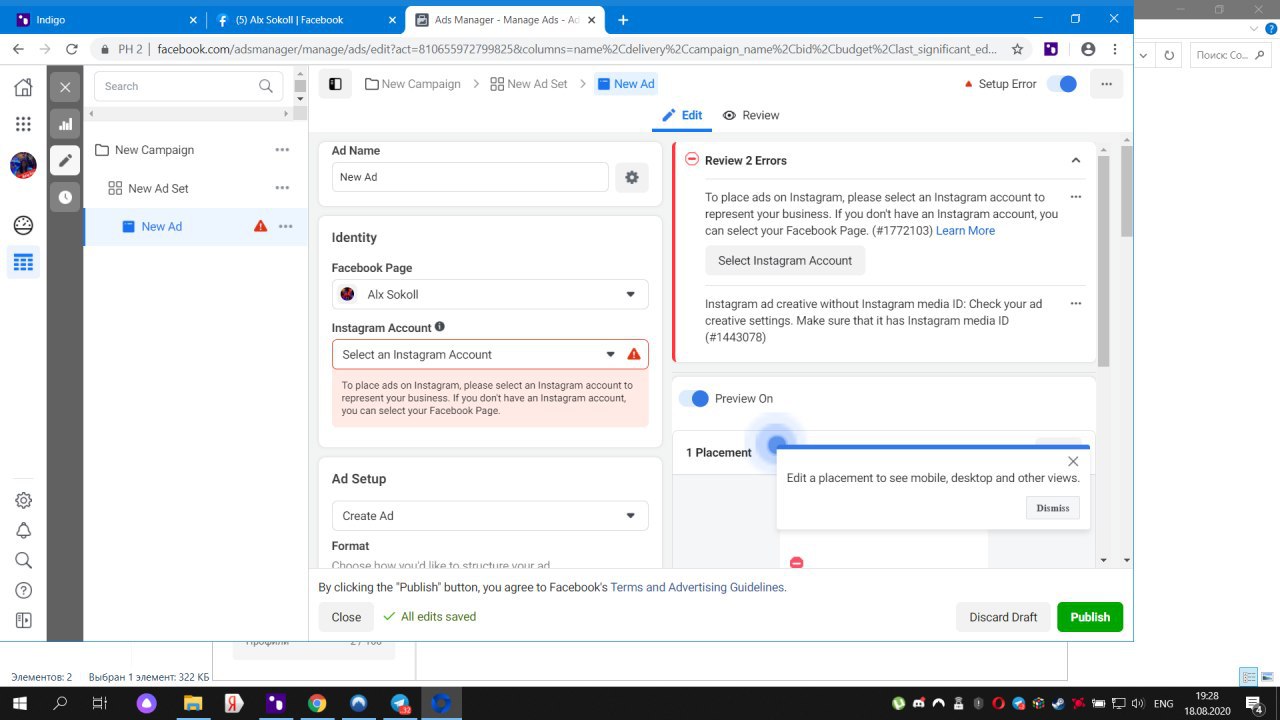1280x720 pixels.
Task: Dismiss the placement tooltip
Action: click(x=1052, y=508)
